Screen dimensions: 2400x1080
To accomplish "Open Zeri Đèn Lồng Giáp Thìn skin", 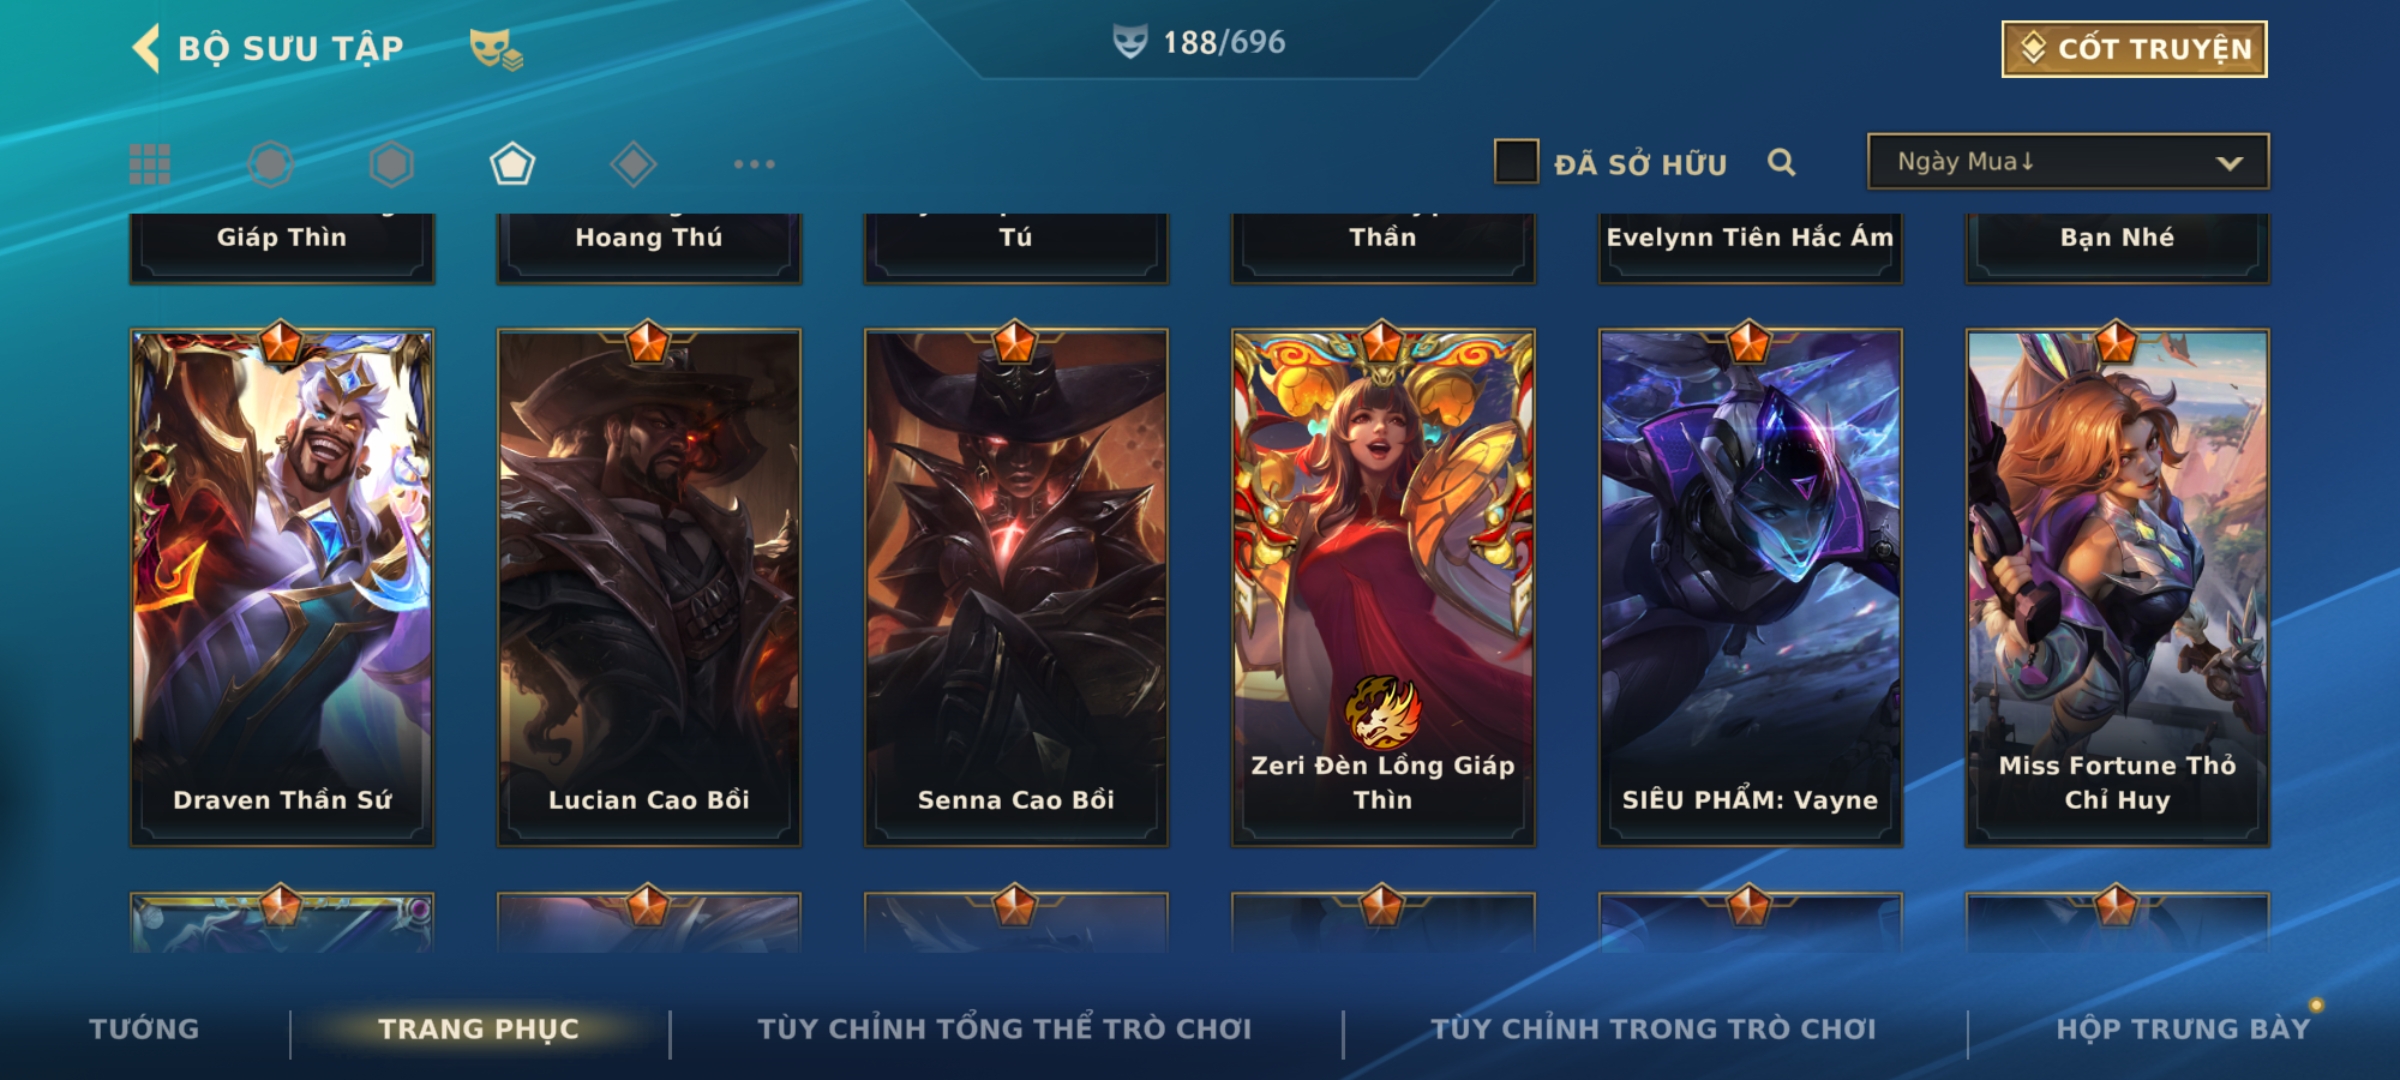I will pos(1383,588).
